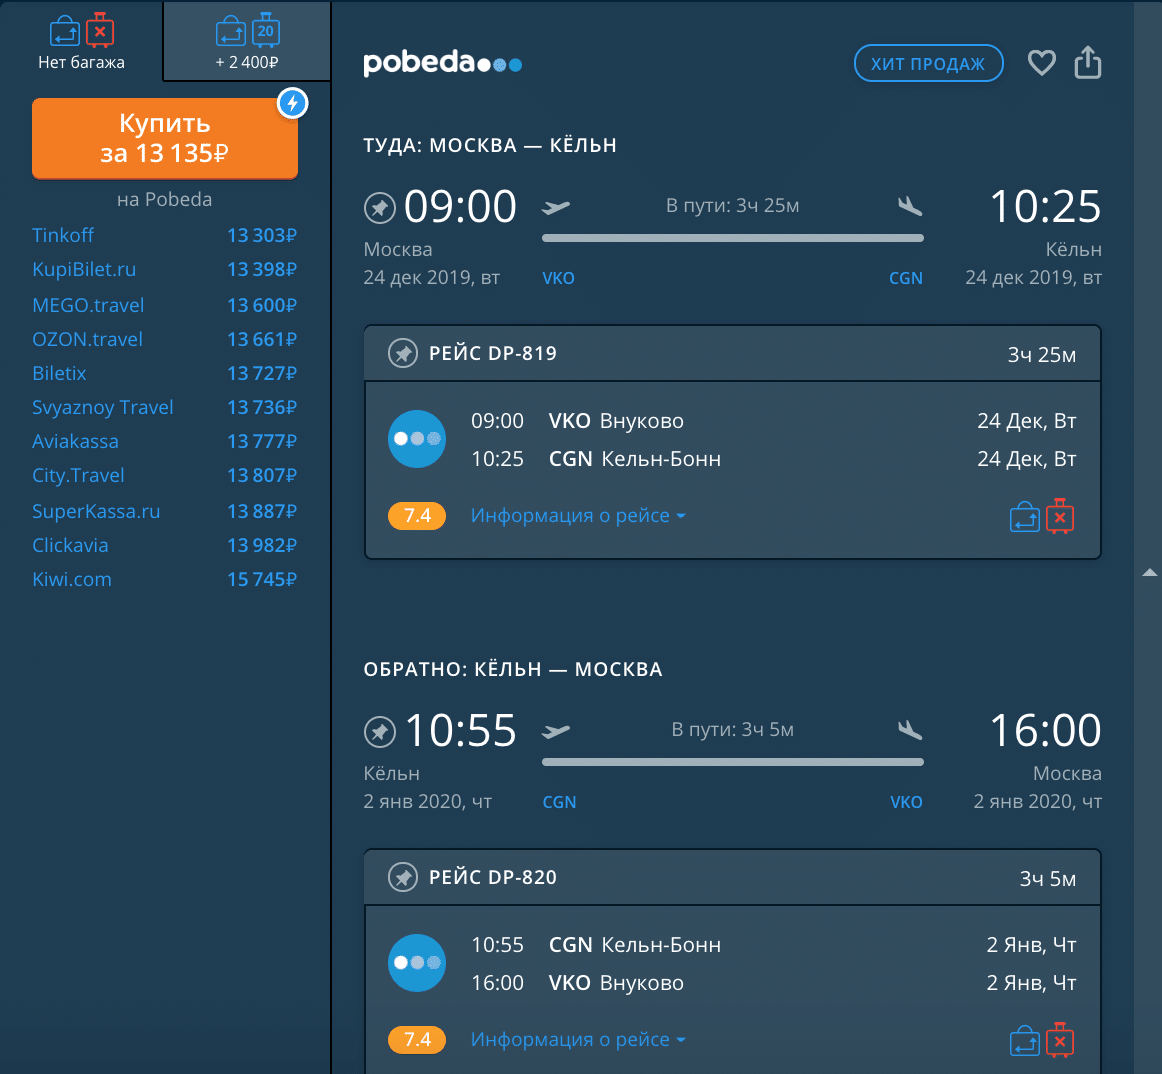The width and height of the screenshot is (1162, 1074).
Task: Click the orange 'Купить за 13 135₽' button
Action: (165, 138)
